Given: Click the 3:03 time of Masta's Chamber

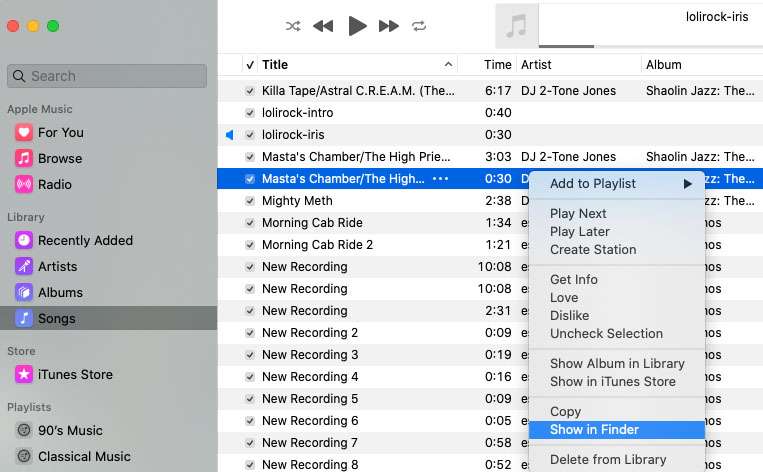Looking at the screenshot, I should 498,157.
